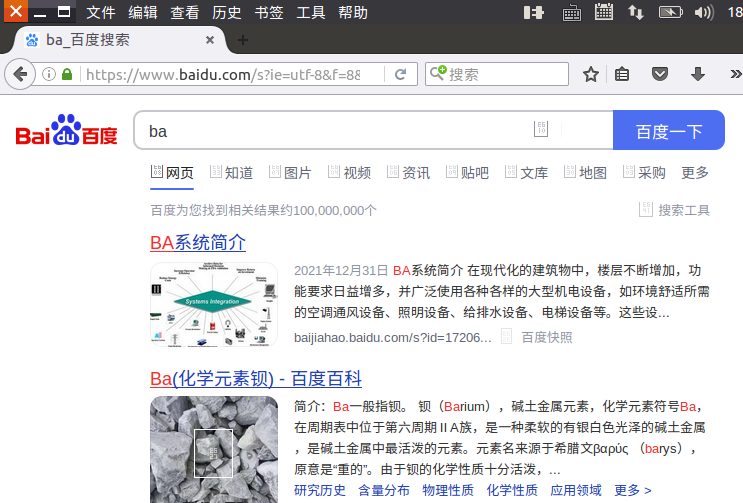Switch to the 视频 tab
The height and width of the screenshot is (503, 743).
pos(349,173)
